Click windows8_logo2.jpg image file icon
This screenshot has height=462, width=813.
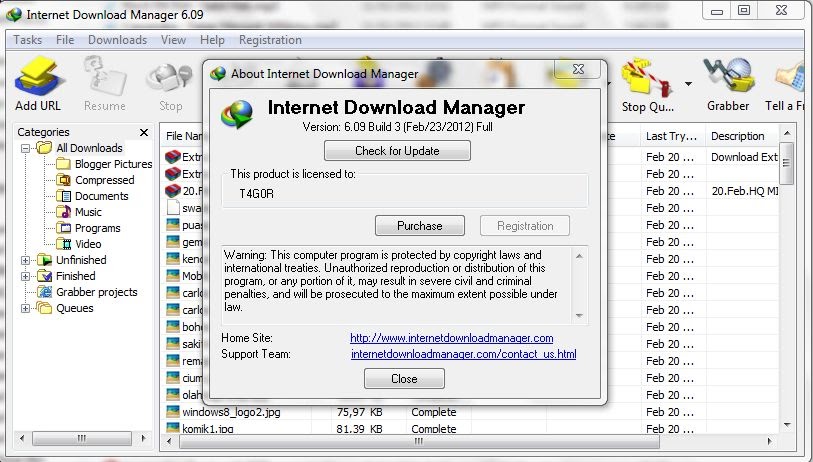(172, 412)
